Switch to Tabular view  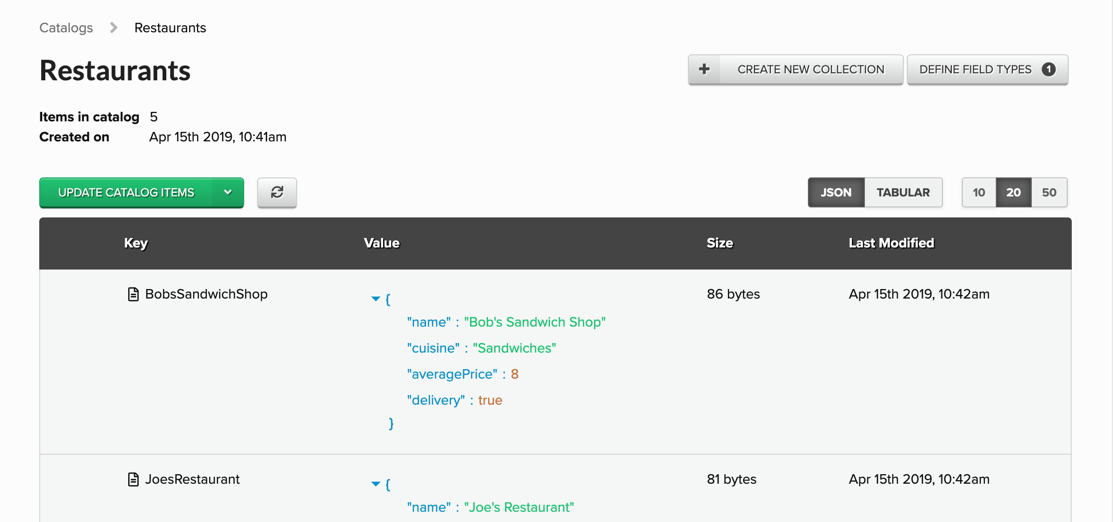pos(903,192)
